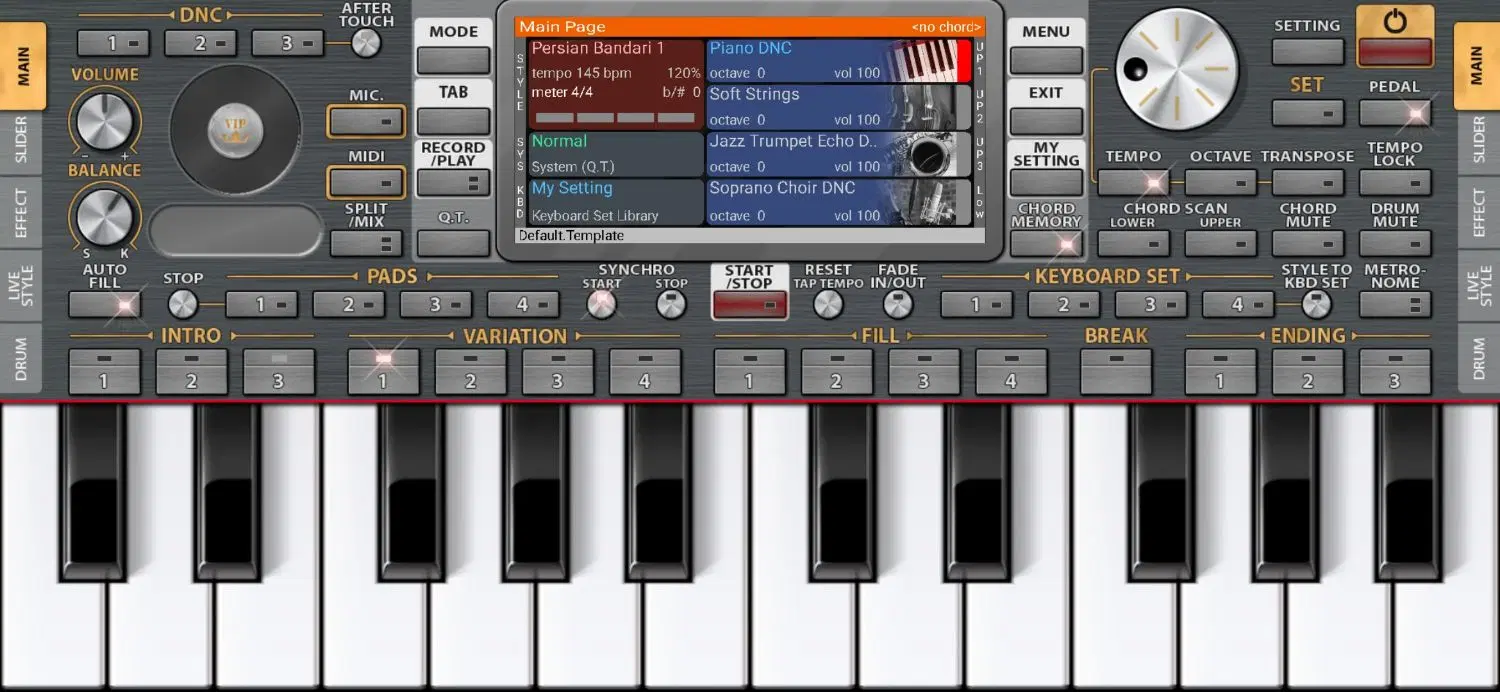Image resolution: width=1500 pixels, height=692 pixels.
Task: Toggle the Chord Memory button
Action: (x=1046, y=243)
